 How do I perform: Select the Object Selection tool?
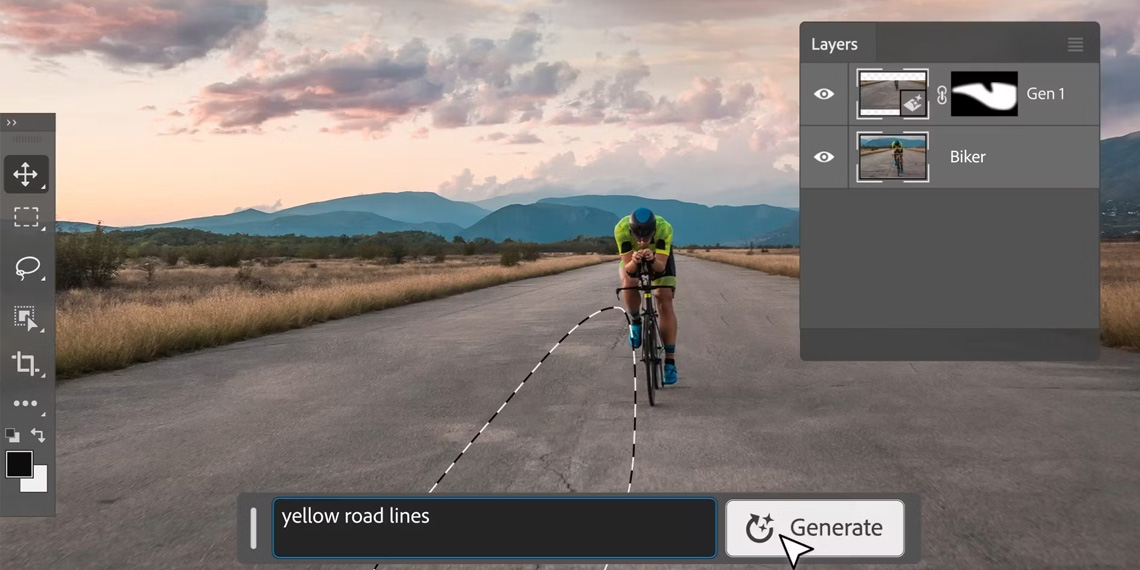(x=25, y=318)
